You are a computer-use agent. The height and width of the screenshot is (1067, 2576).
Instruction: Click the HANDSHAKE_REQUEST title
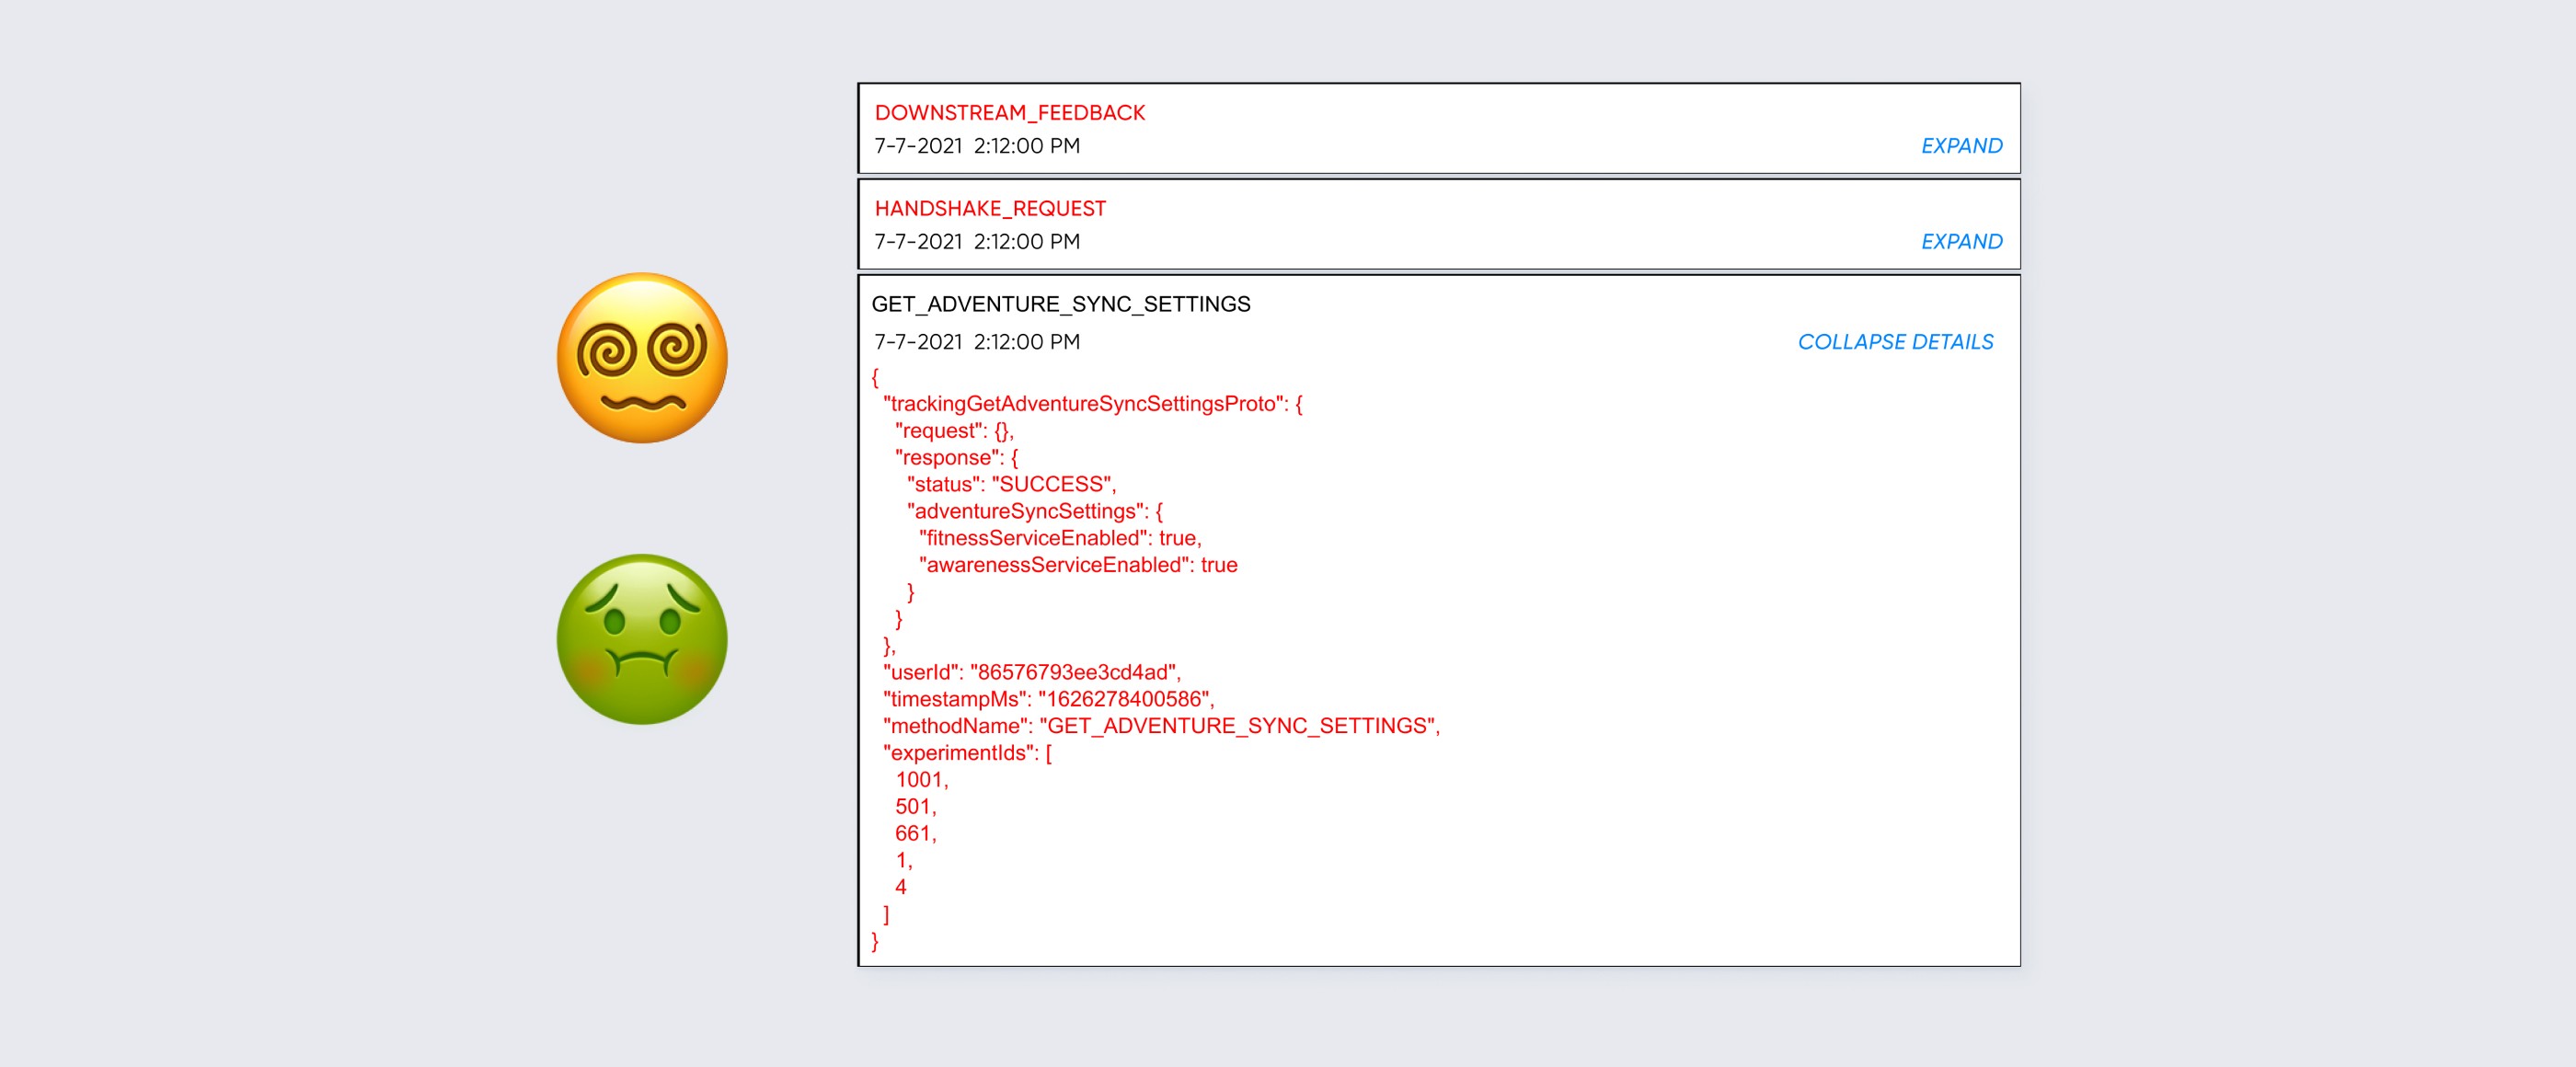989,209
